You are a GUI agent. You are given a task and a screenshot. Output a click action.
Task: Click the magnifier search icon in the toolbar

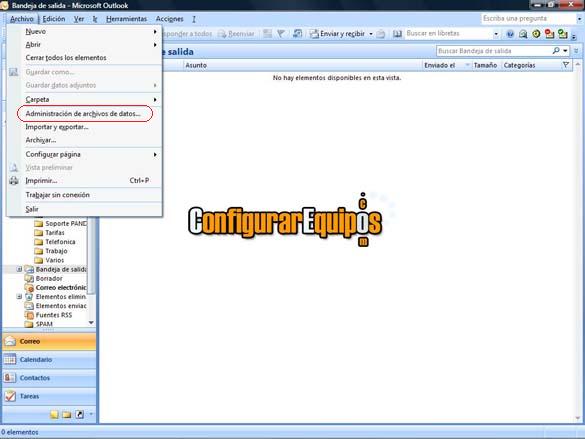(523, 34)
